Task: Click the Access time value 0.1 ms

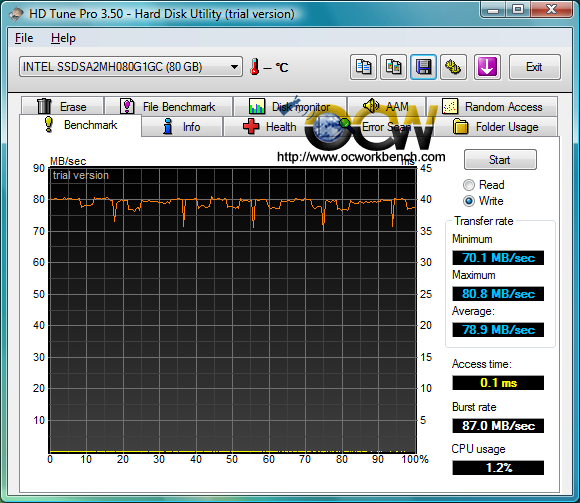Action: point(498,382)
